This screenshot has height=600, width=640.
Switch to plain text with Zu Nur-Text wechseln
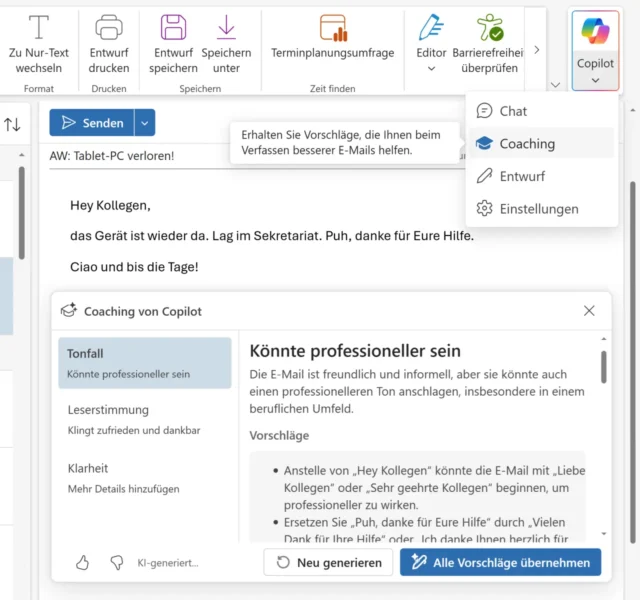(x=39, y=44)
